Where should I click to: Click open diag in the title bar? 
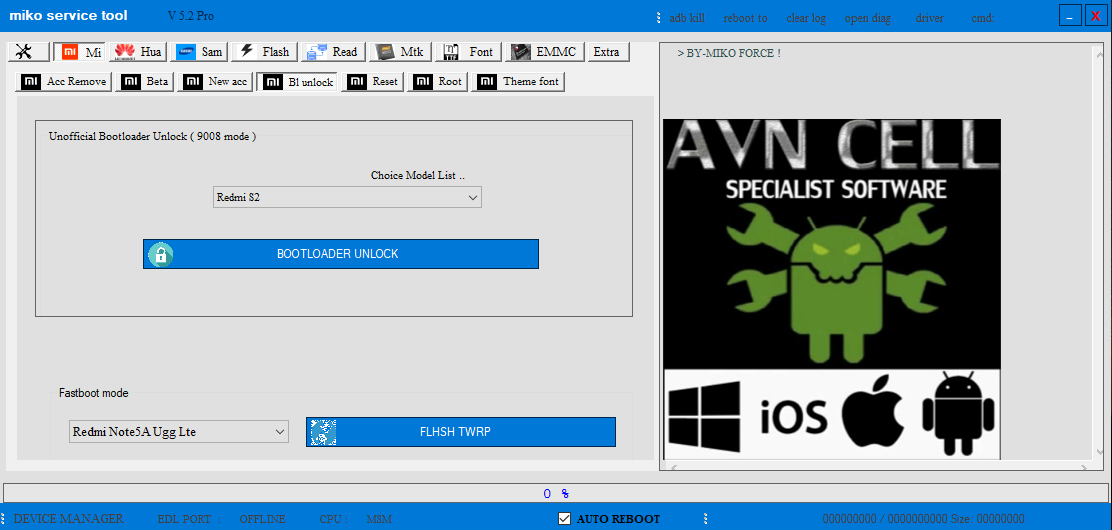click(x=867, y=18)
